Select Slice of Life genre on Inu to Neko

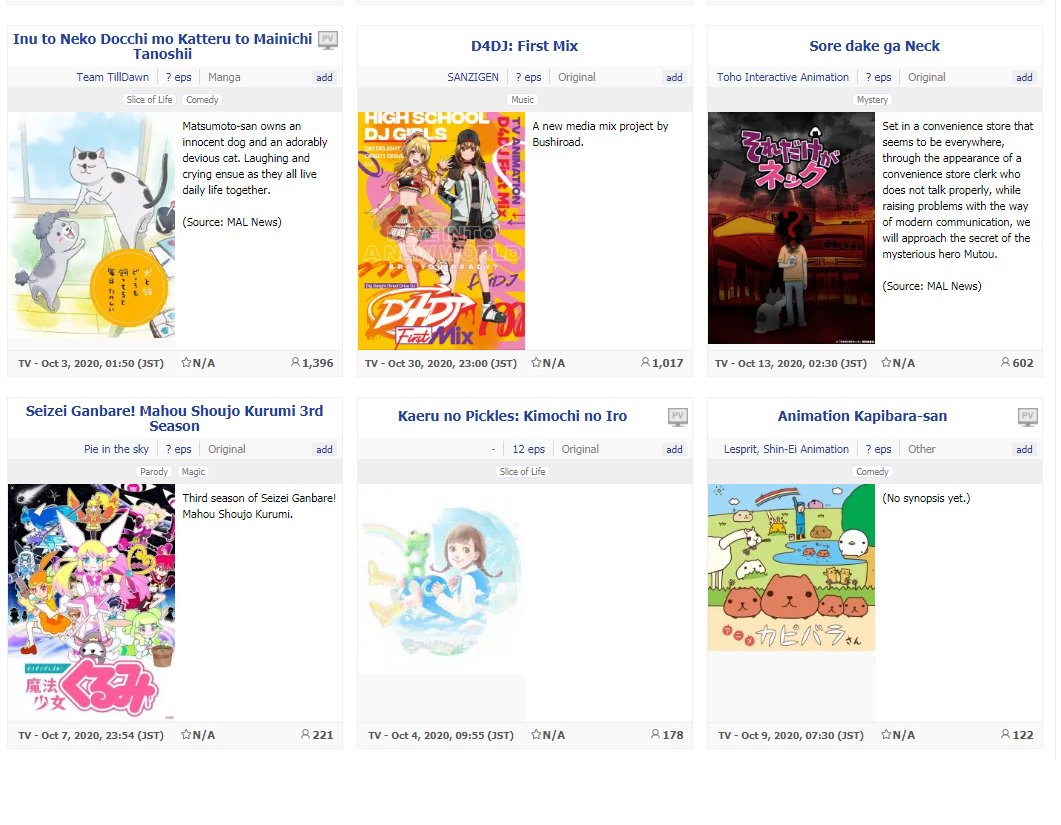coord(149,99)
